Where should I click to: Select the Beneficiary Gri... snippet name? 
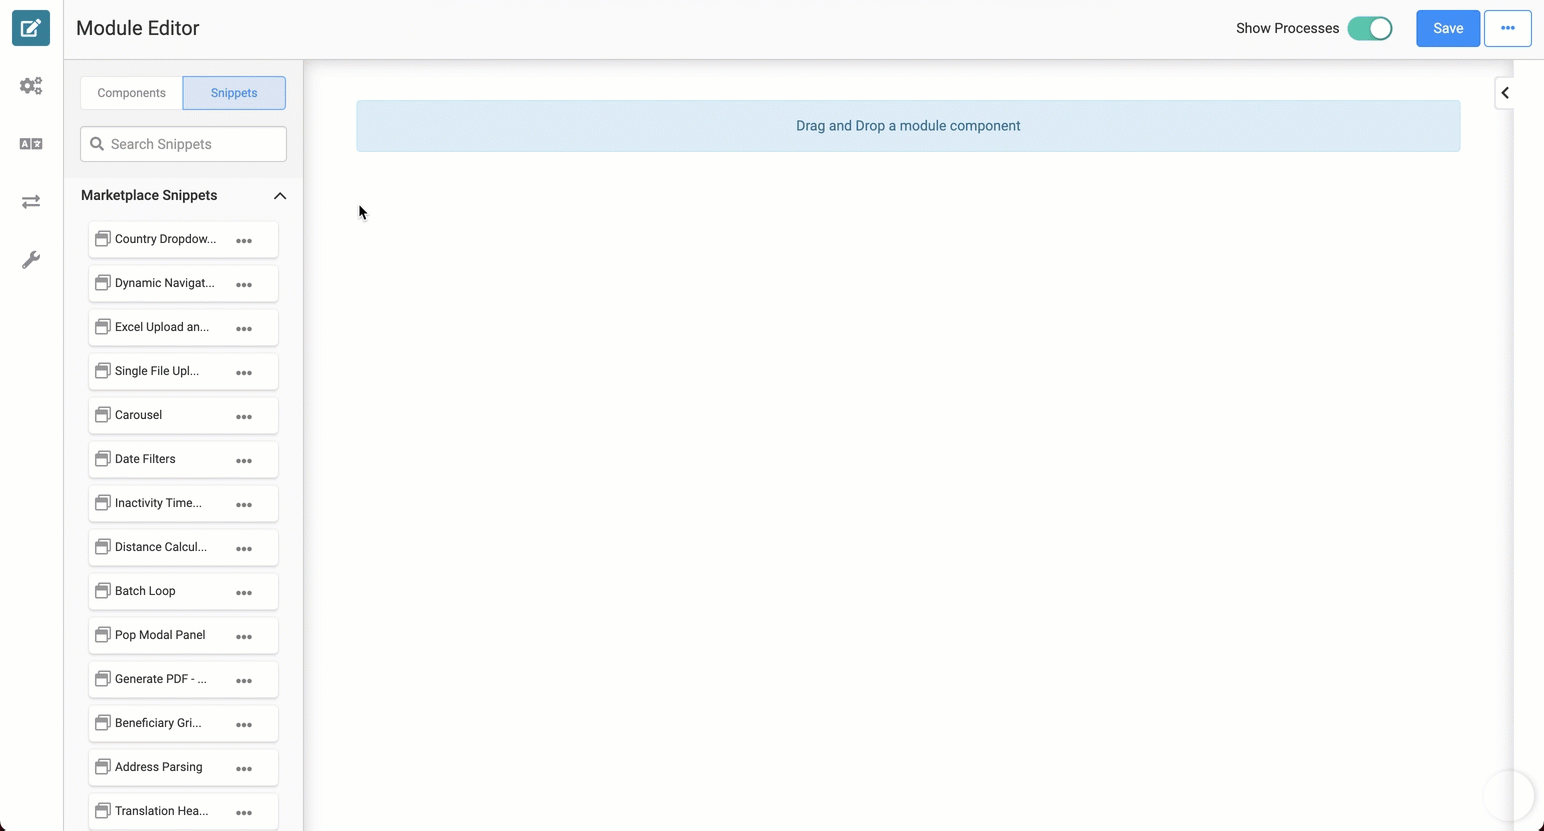[158, 723]
